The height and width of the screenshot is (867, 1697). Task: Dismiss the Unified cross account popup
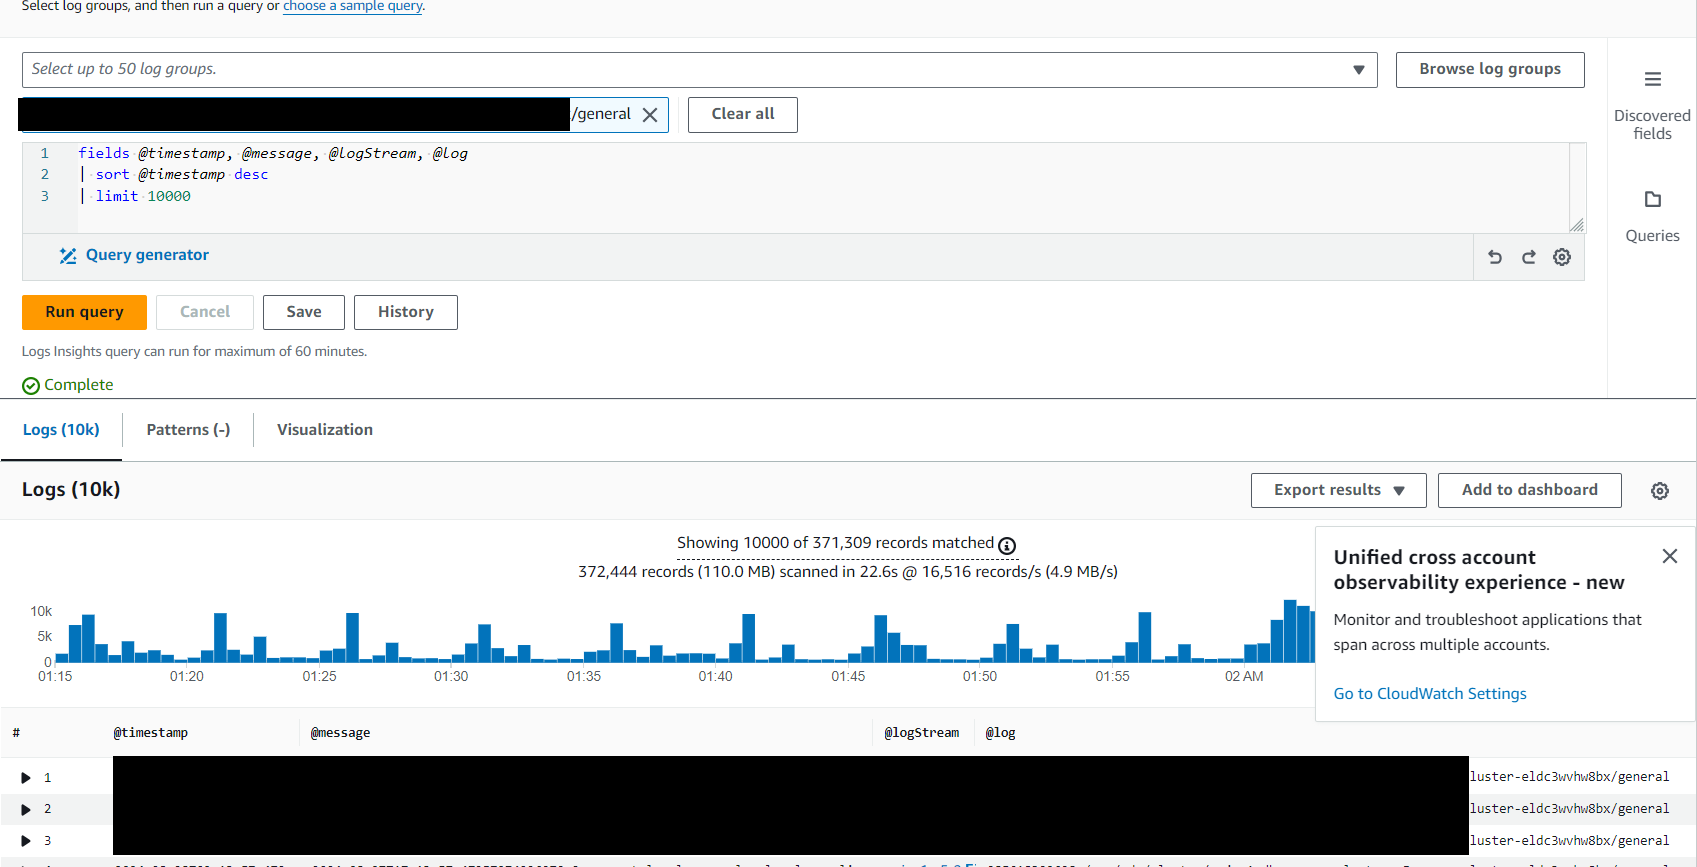(x=1670, y=556)
